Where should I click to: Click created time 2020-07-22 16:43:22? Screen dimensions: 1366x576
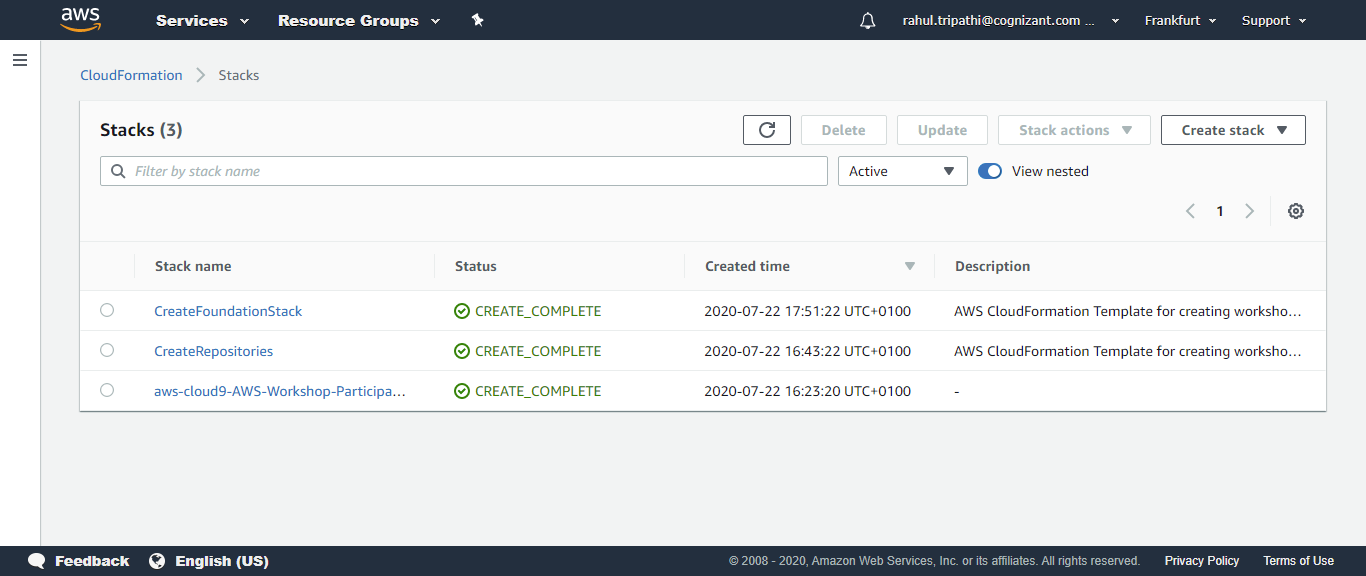tap(808, 351)
